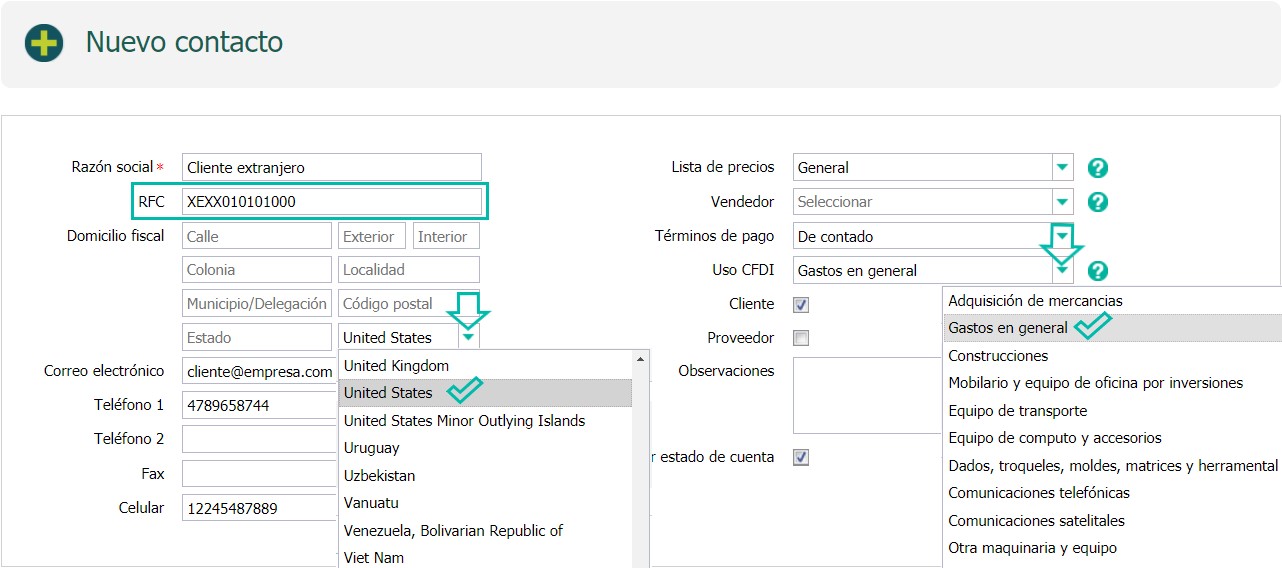The height and width of the screenshot is (568, 1282).
Task: Enable the Proveedor checkbox
Action: [x=801, y=338]
